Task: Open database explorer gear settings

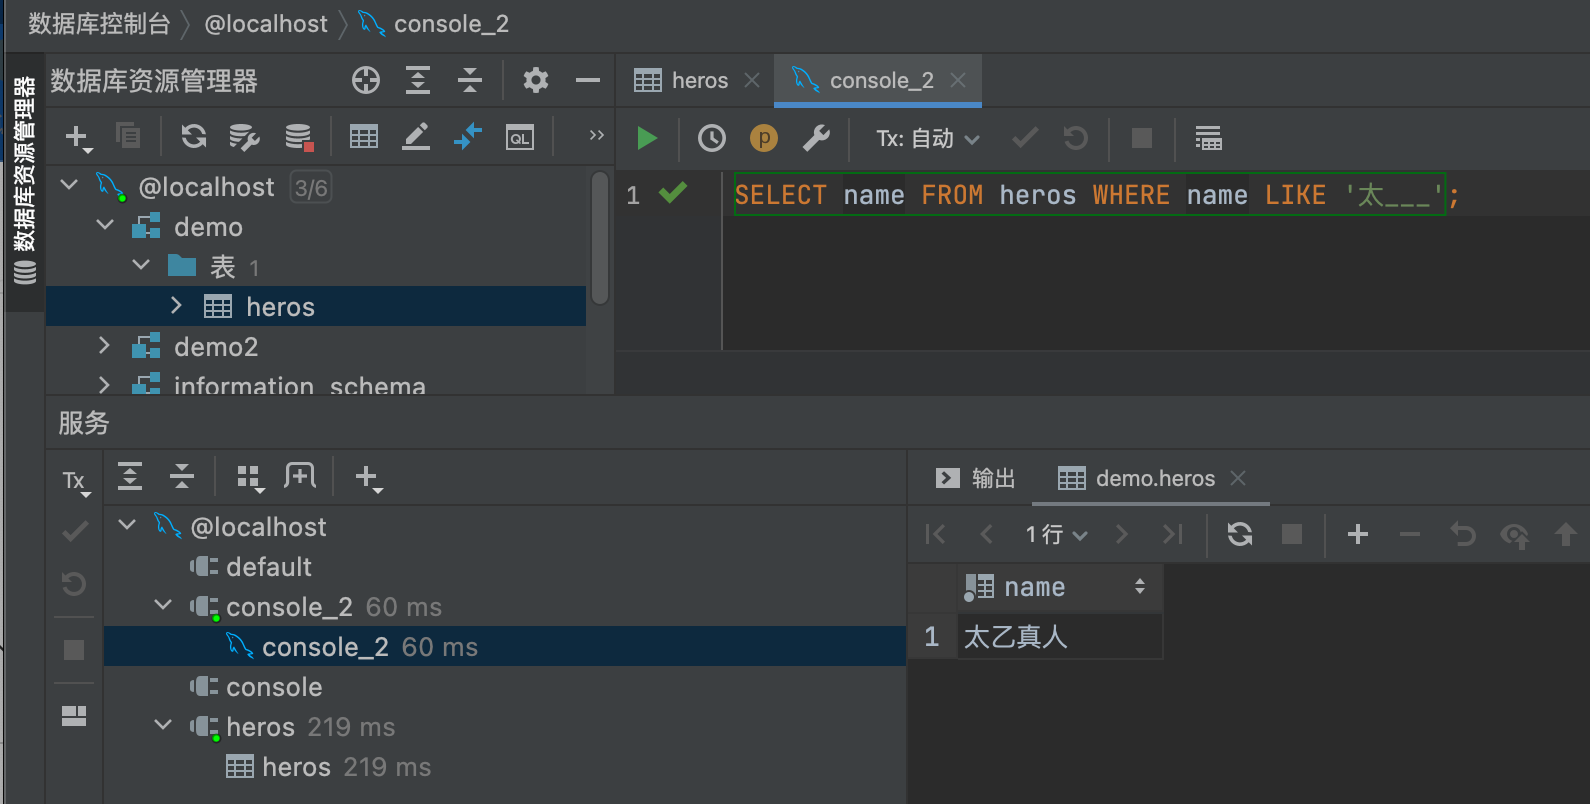Action: pyautogui.click(x=536, y=80)
